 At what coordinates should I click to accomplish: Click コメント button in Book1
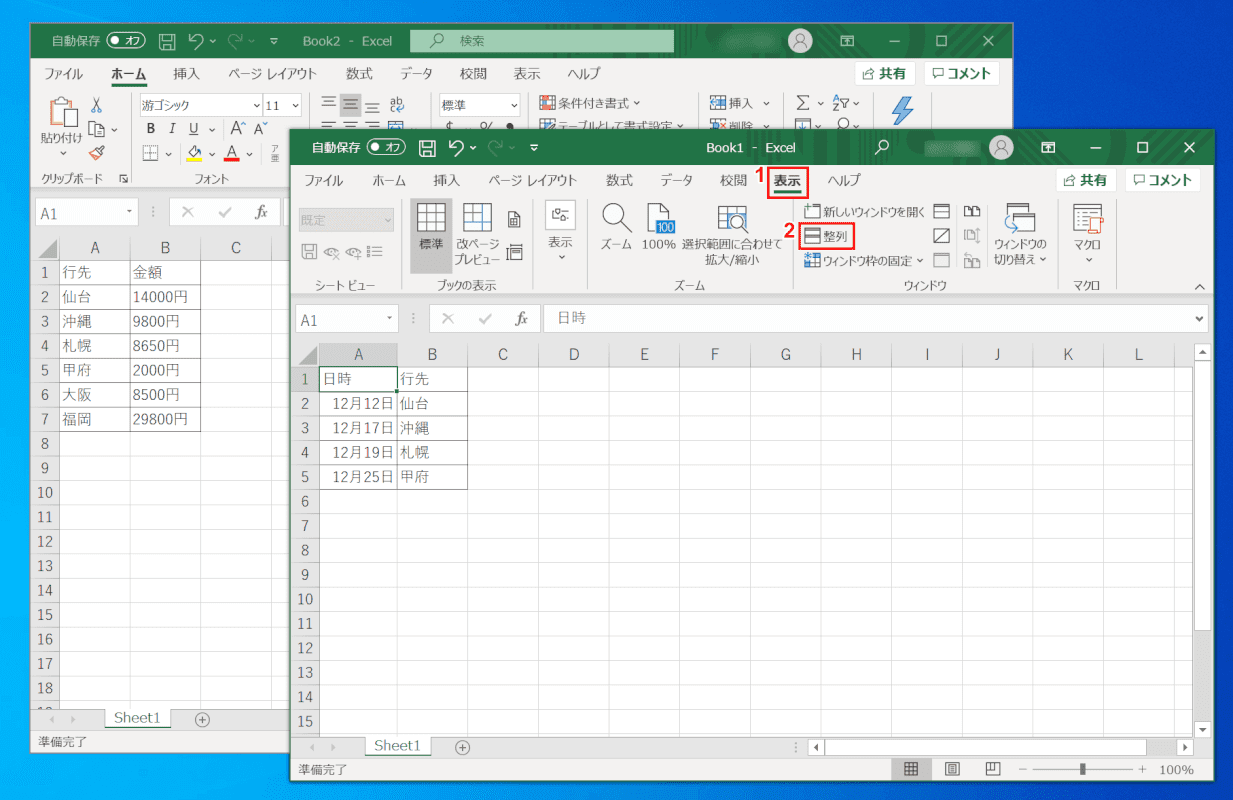pyautogui.click(x=1164, y=180)
